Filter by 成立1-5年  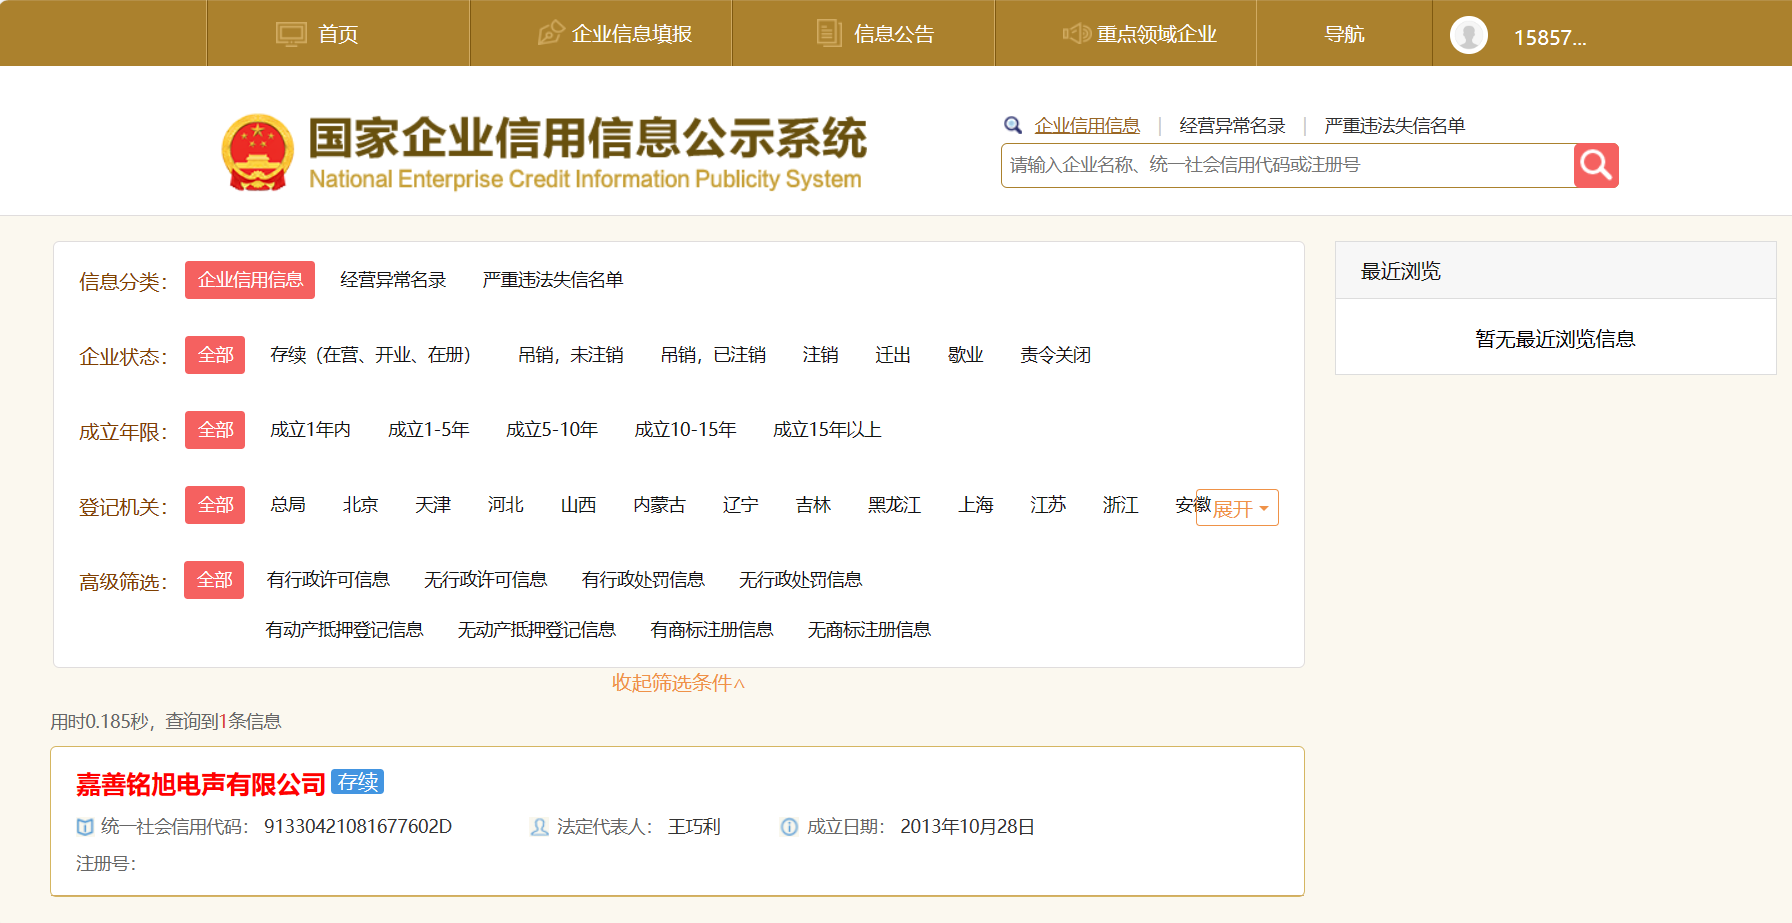428,430
